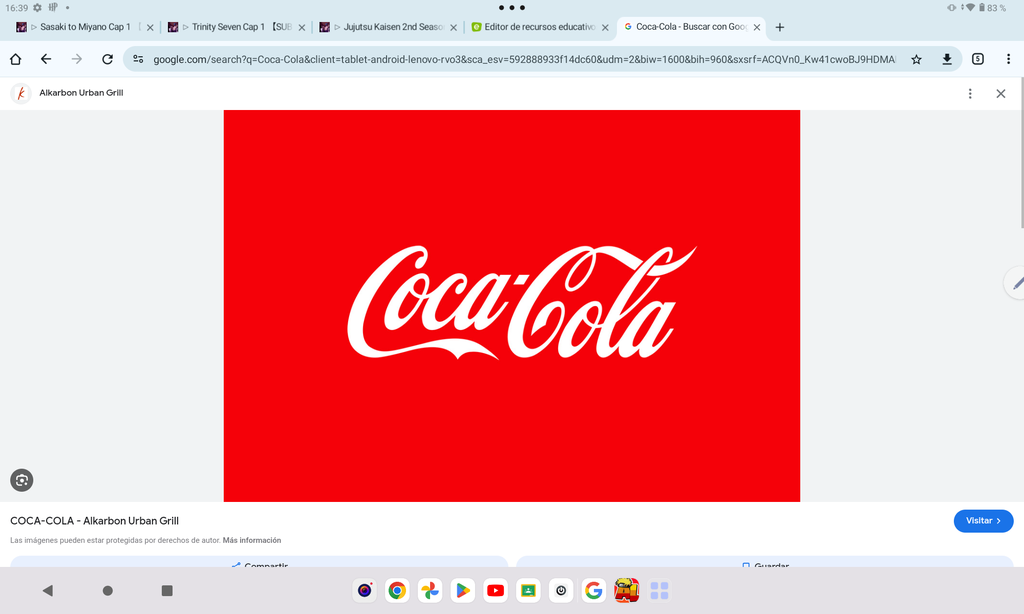1024x614 pixels.
Task: Close the Editor de recursos educativos tab
Action: [x=605, y=27]
